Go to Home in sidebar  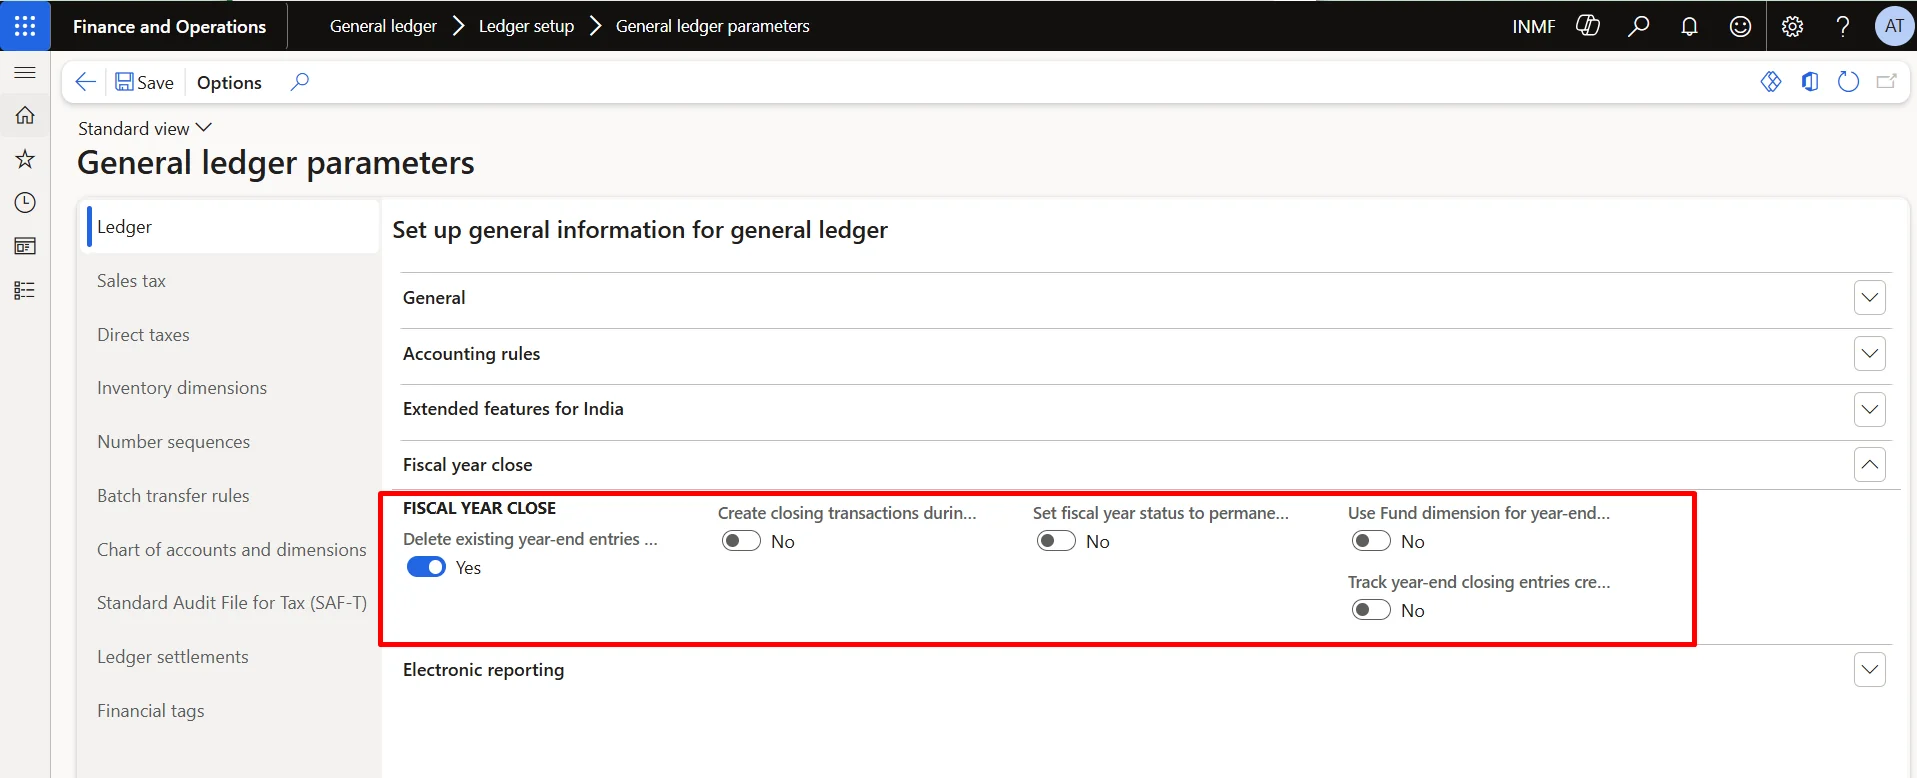coord(25,116)
